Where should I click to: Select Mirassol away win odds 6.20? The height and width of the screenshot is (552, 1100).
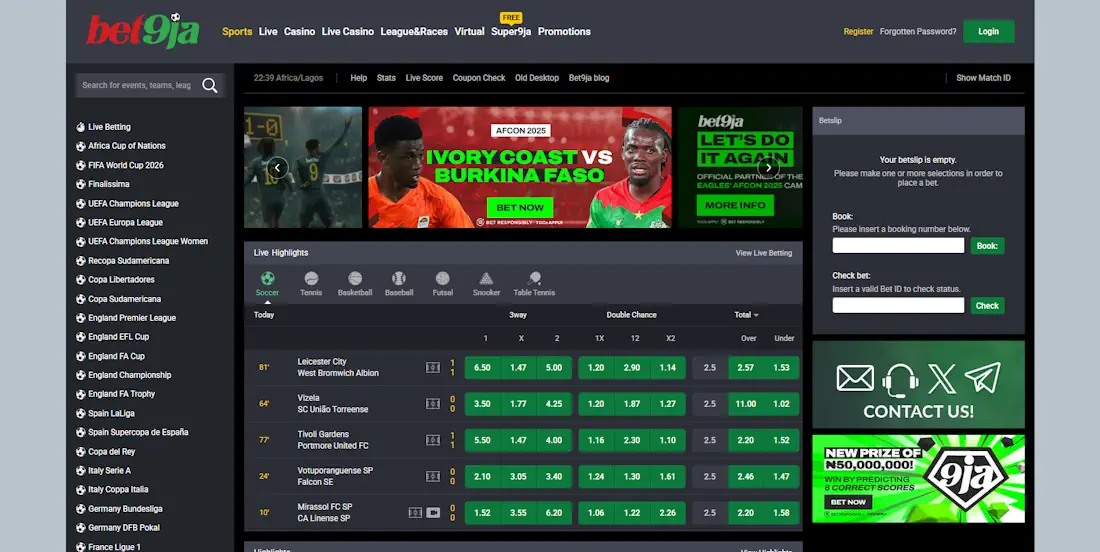point(554,513)
